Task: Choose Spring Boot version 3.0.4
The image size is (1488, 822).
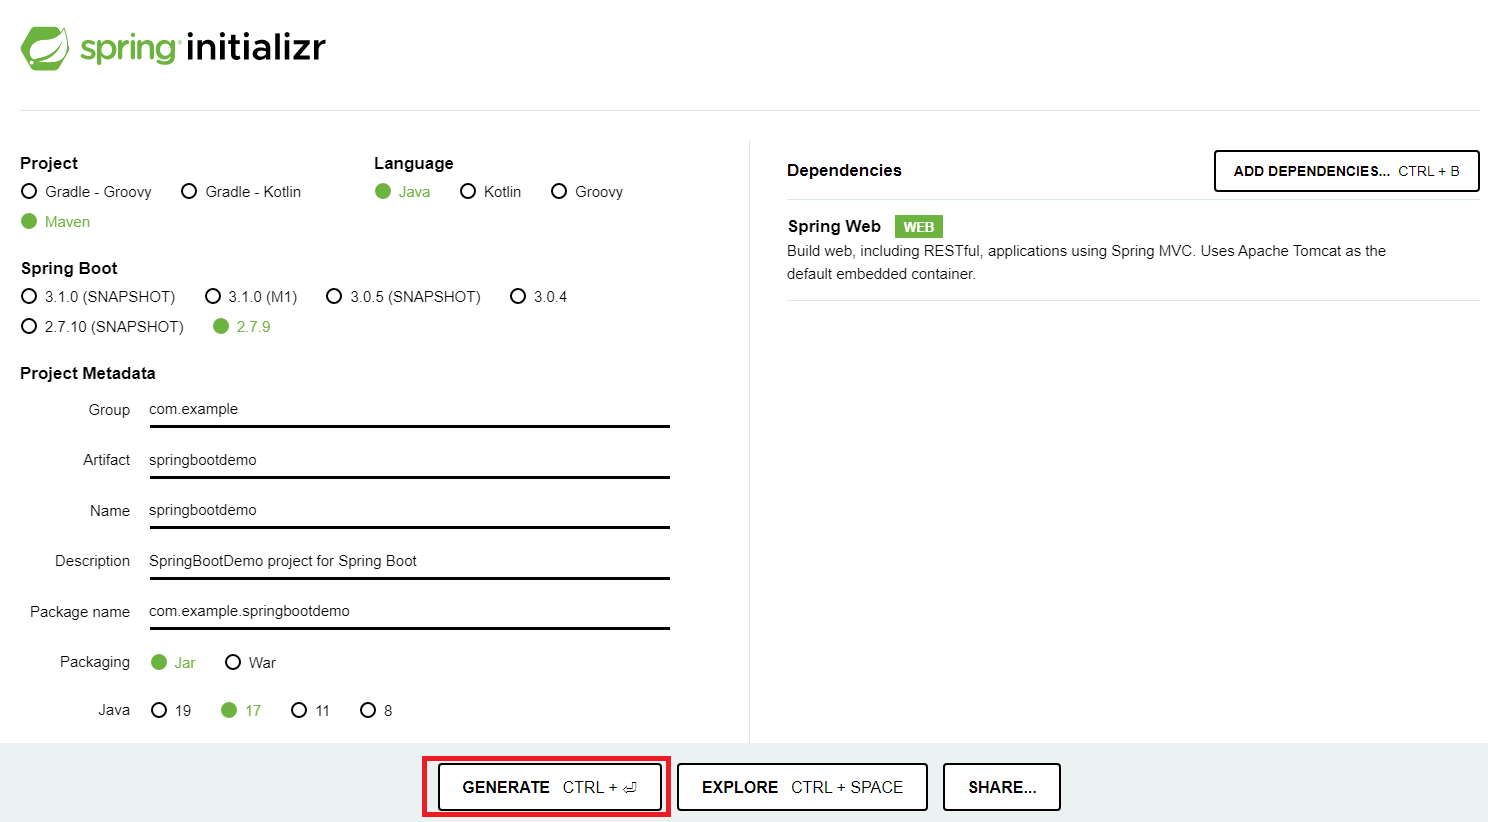Action: coord(538,296)
